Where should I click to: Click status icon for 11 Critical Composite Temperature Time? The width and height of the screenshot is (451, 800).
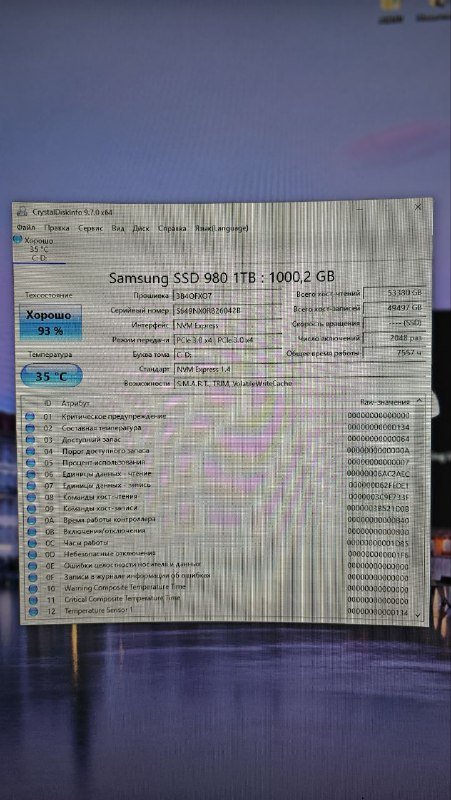pos(34,600)
